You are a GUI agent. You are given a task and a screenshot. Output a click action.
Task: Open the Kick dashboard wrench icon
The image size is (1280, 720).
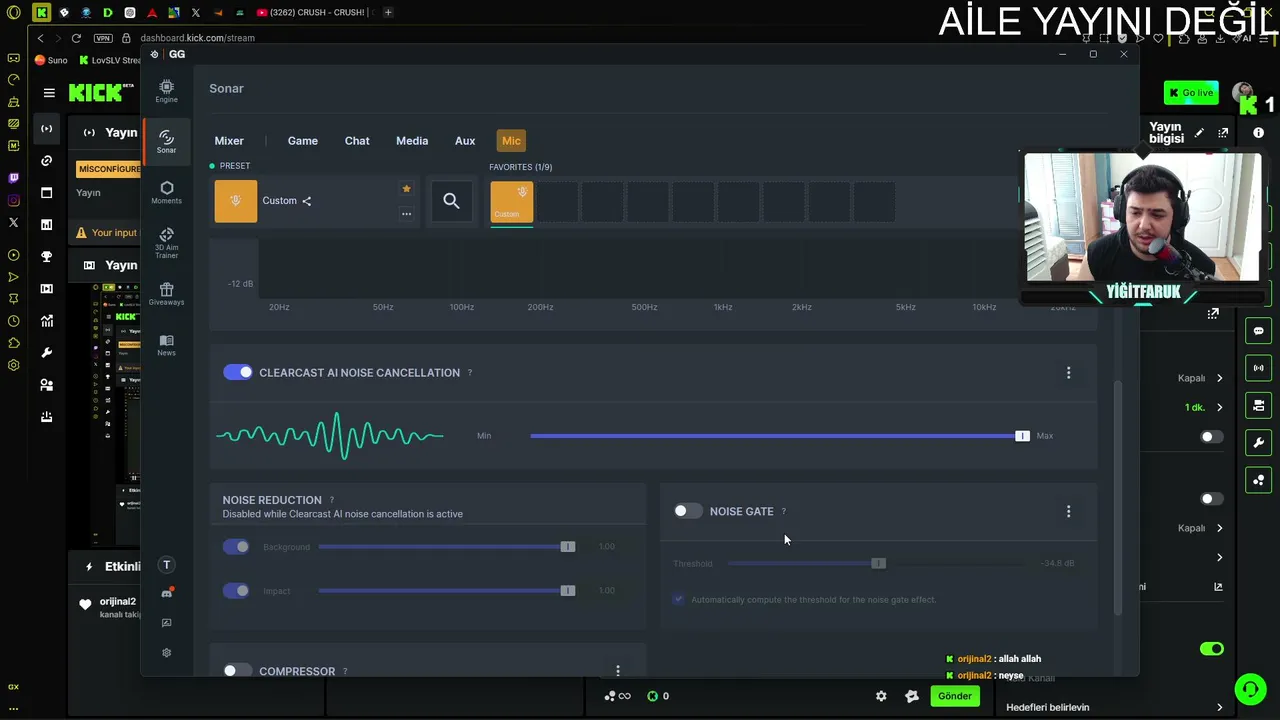pyautogui.click(x=46, y=353)
